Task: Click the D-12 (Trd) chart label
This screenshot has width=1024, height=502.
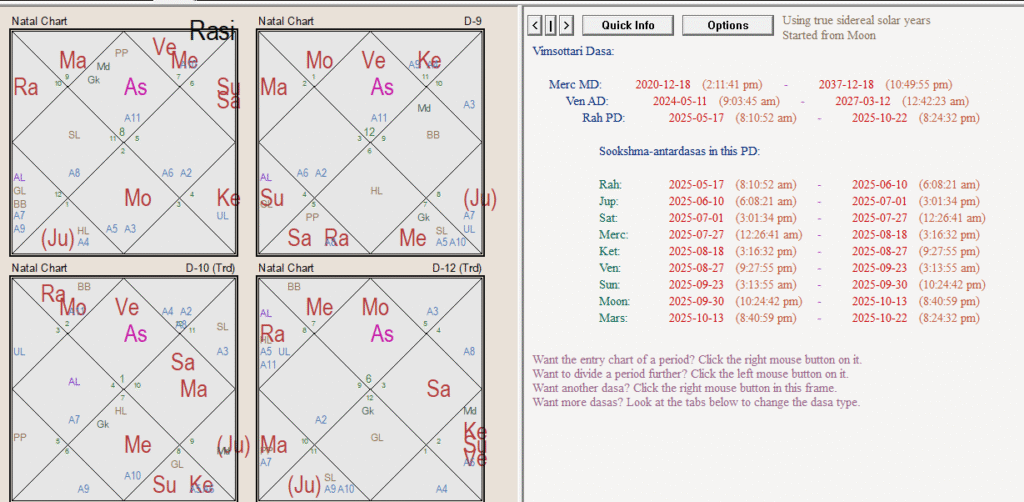Action: coord(457,268)
